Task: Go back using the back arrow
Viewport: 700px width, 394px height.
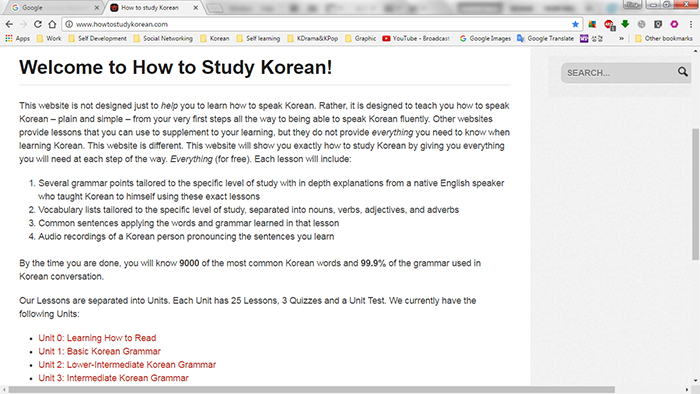Action: [9, 24]
